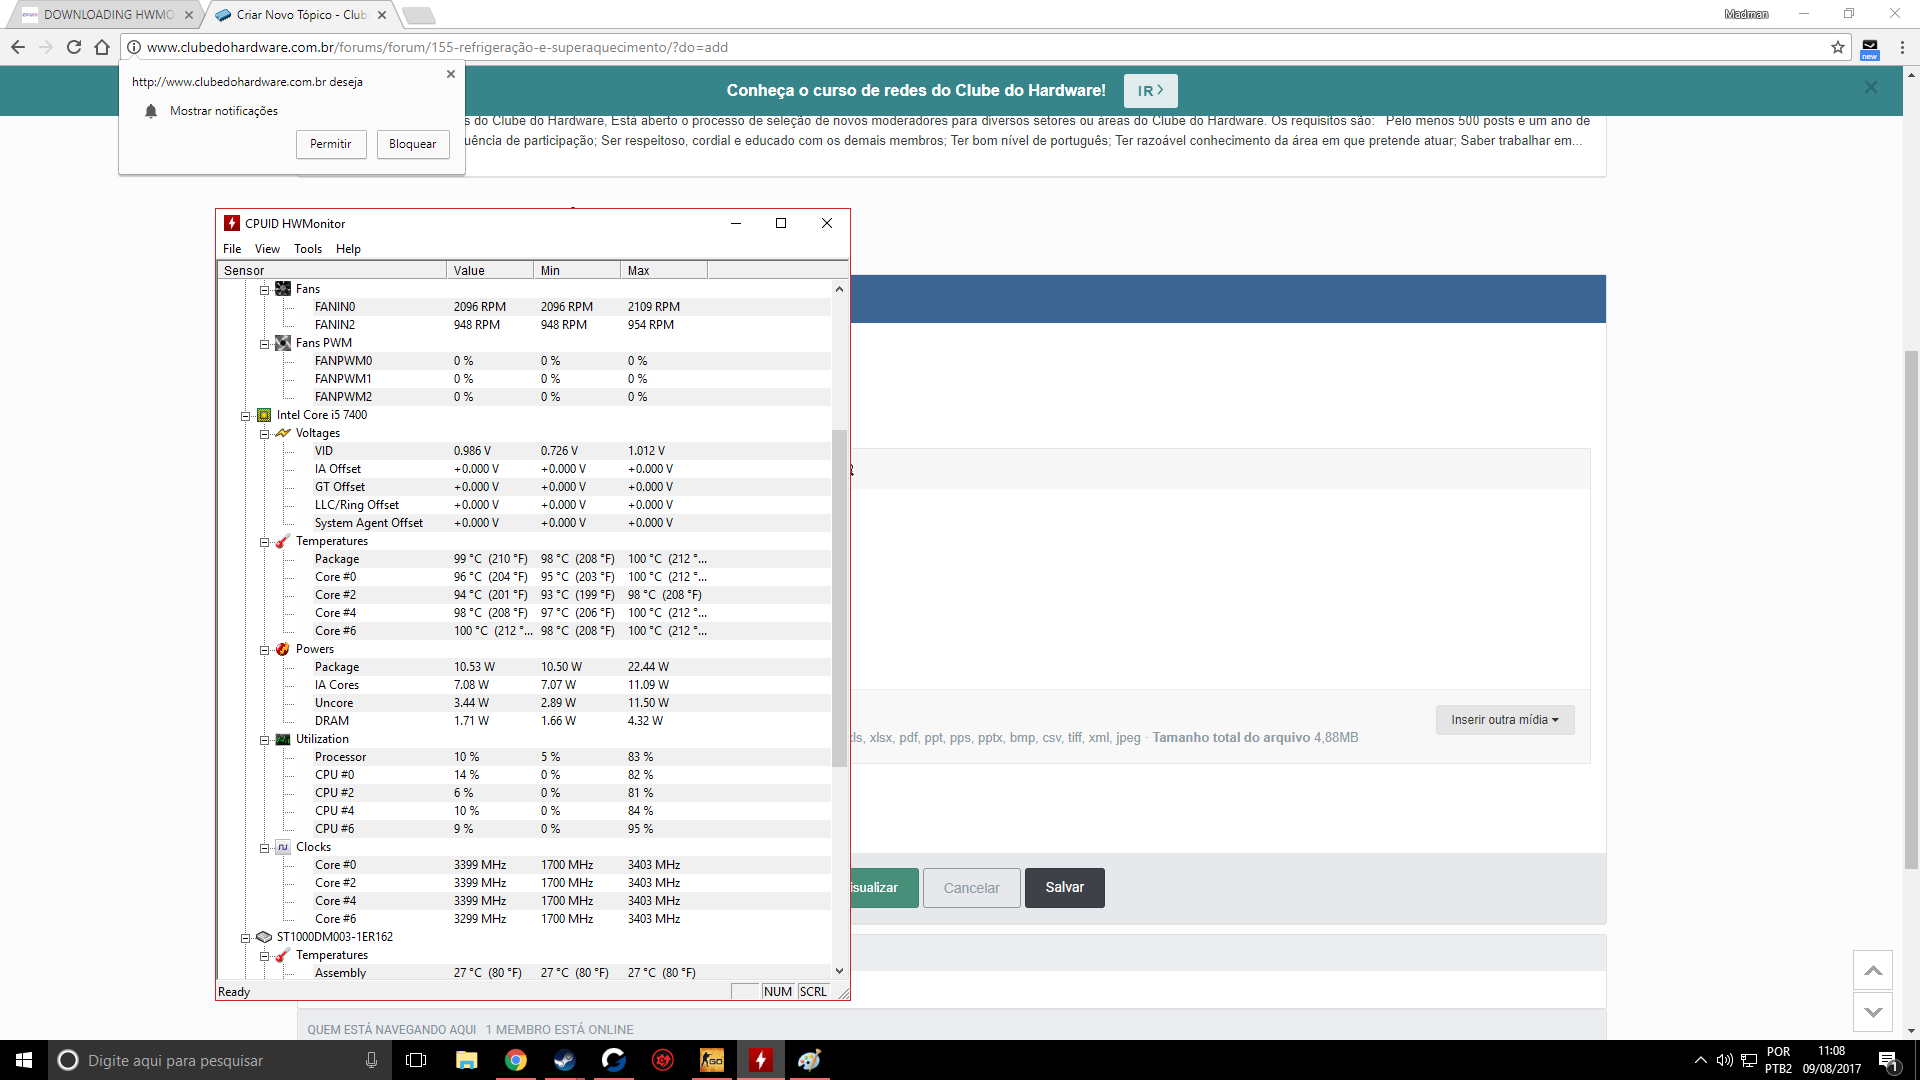The image size is (1920, 1080).
Task: Click the bookmark star in the address bar
Action: point(1837,47)
